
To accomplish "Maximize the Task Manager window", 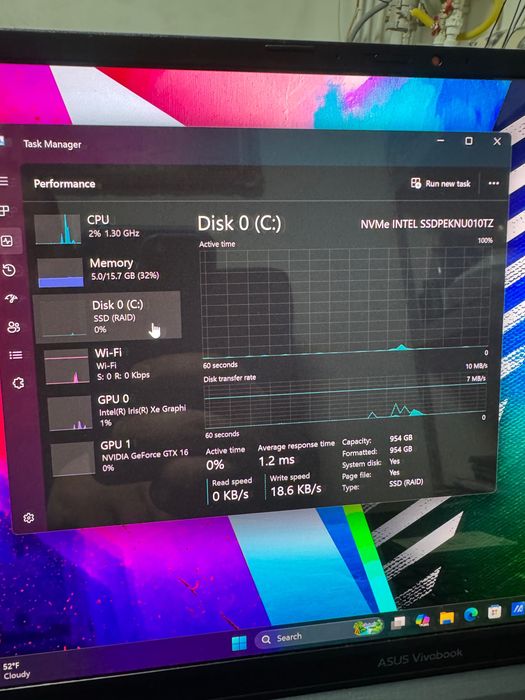I will point(469,141).
